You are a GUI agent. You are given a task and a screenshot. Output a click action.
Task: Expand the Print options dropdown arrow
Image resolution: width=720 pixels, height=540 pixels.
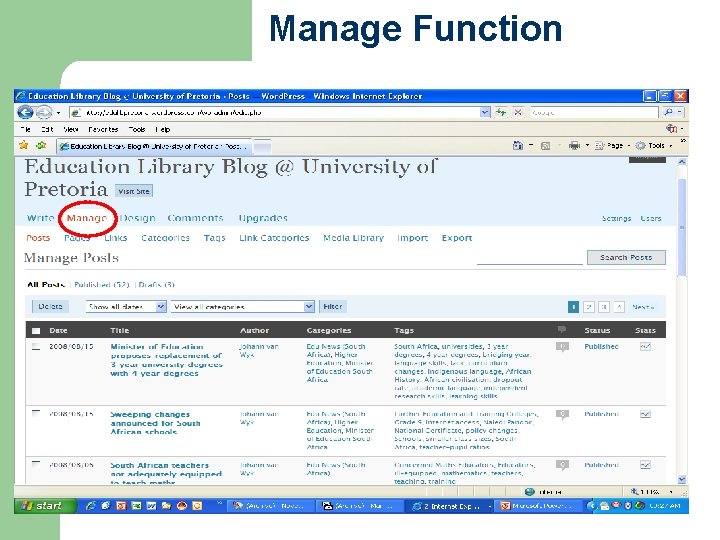pyautogui.click(x=587, y=146)
